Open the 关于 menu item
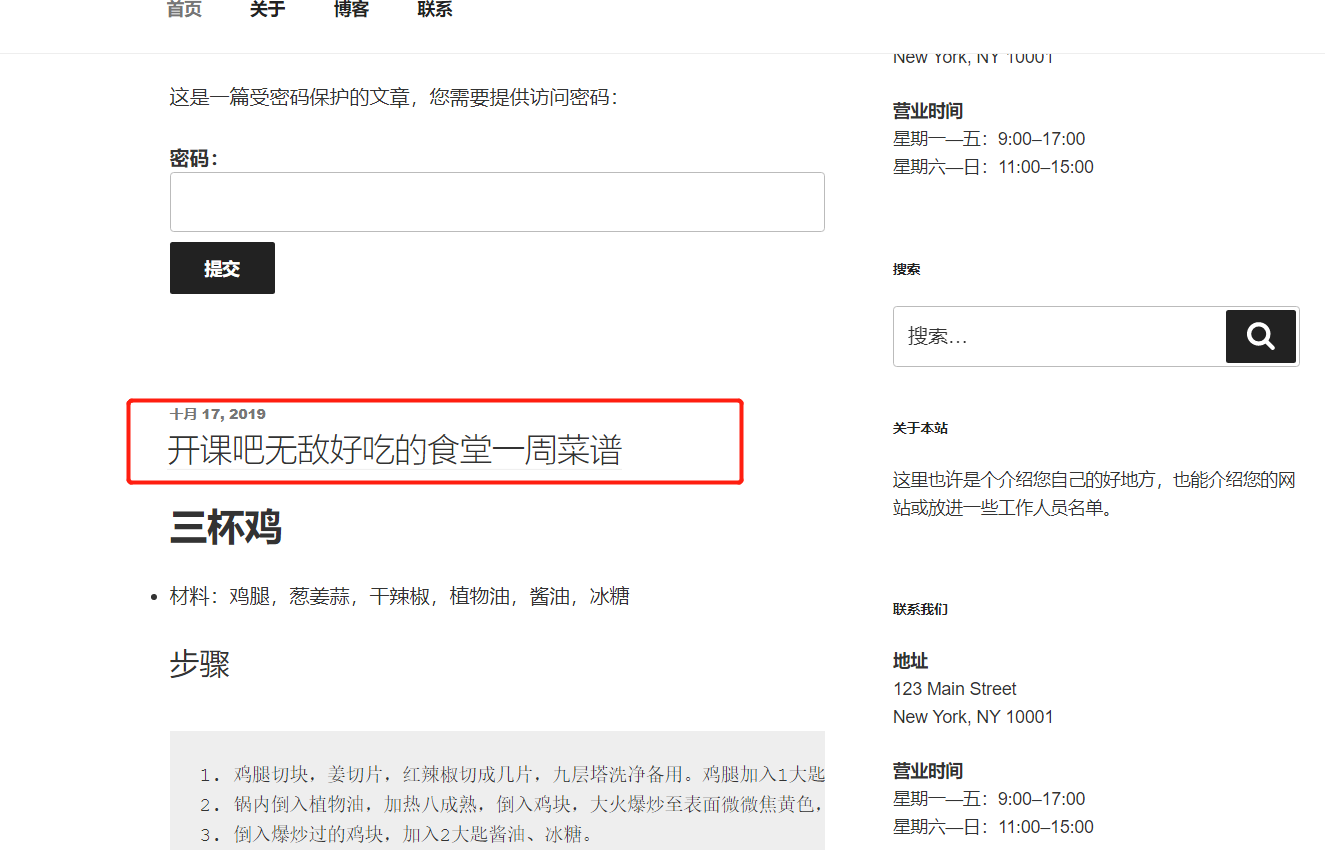The height and width of the screenshot is (850, 1325). tap(268, 9)
